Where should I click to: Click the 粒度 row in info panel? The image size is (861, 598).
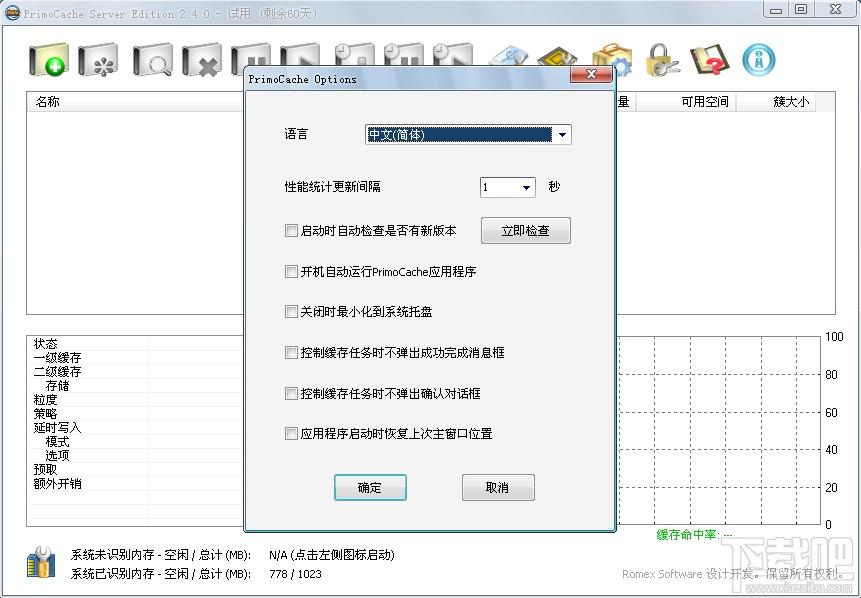[135, 400]
